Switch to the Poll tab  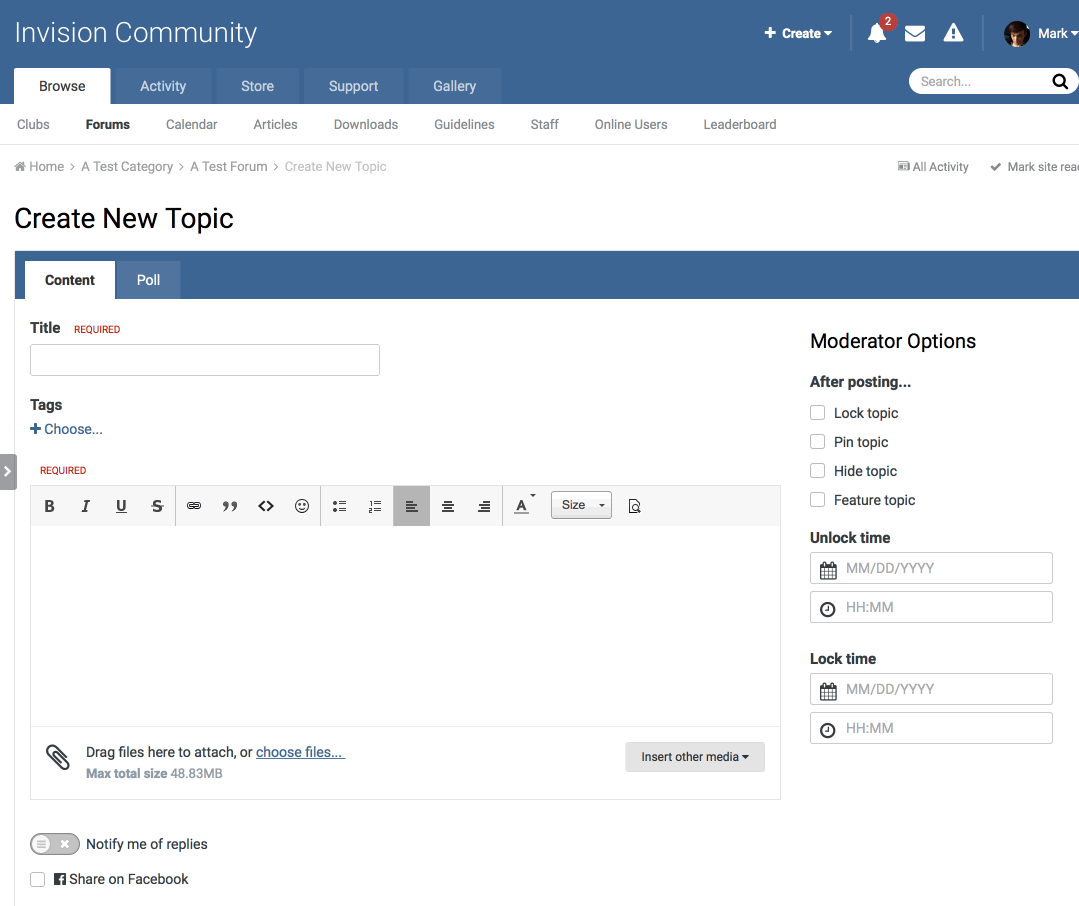[x=149, y=280]
